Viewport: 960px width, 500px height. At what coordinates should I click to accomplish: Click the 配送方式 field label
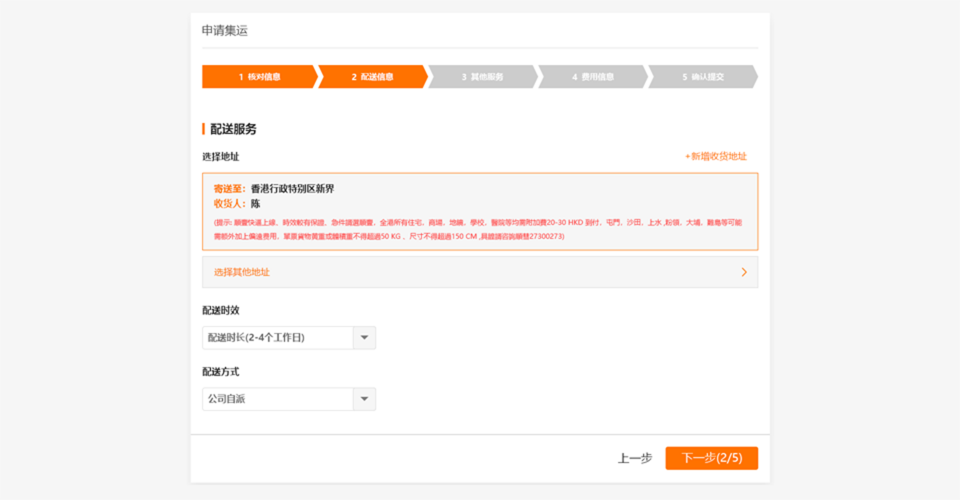click(x=221, y=372)
